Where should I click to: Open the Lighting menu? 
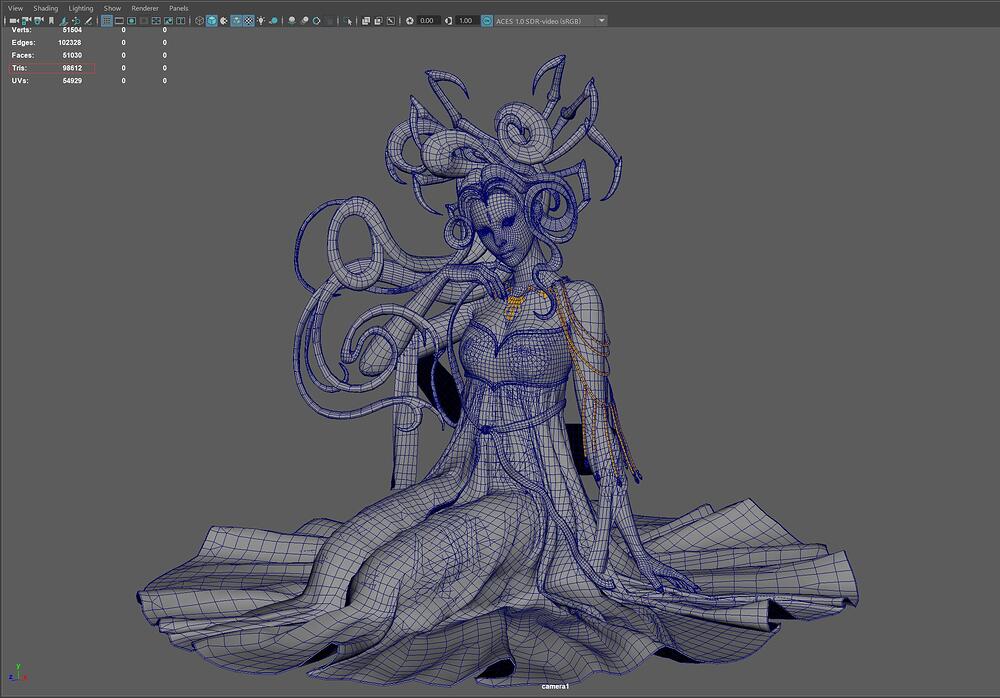(x=80, y=8)
